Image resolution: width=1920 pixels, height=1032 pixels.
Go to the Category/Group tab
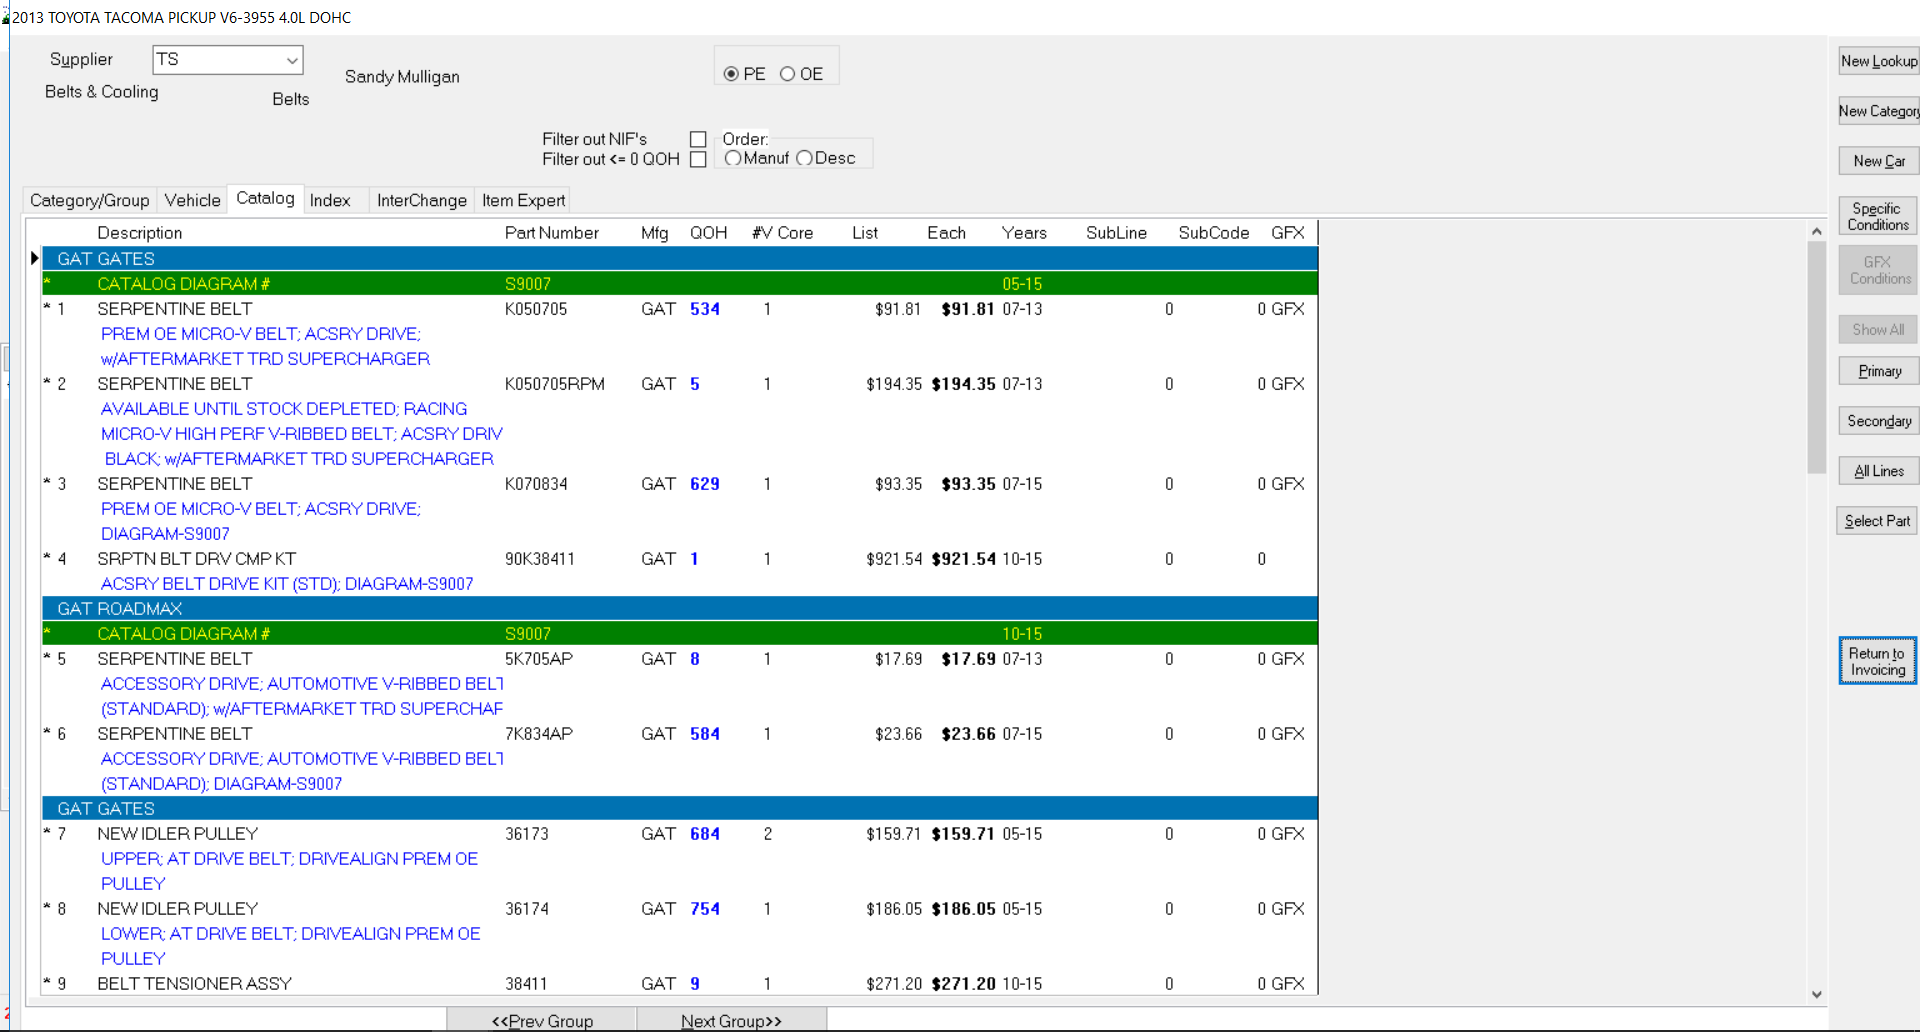pyautogui.click(x=89, y=200)
